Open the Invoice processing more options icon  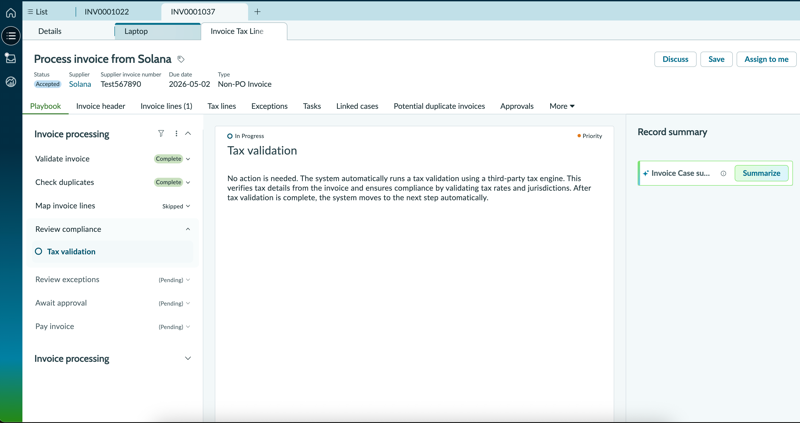[x=176, y=134]
